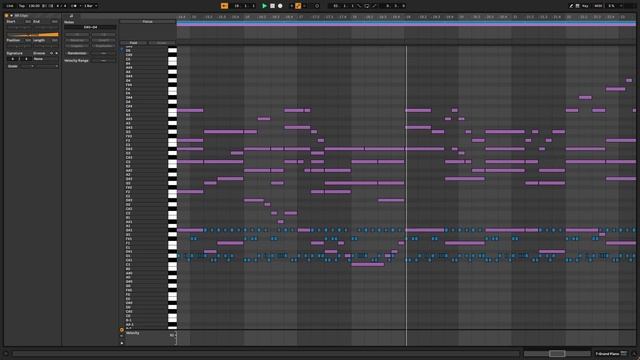Toggle the Punch-In switch icon
This screenshot has width=640, height=360.
[x=359, y=6]
